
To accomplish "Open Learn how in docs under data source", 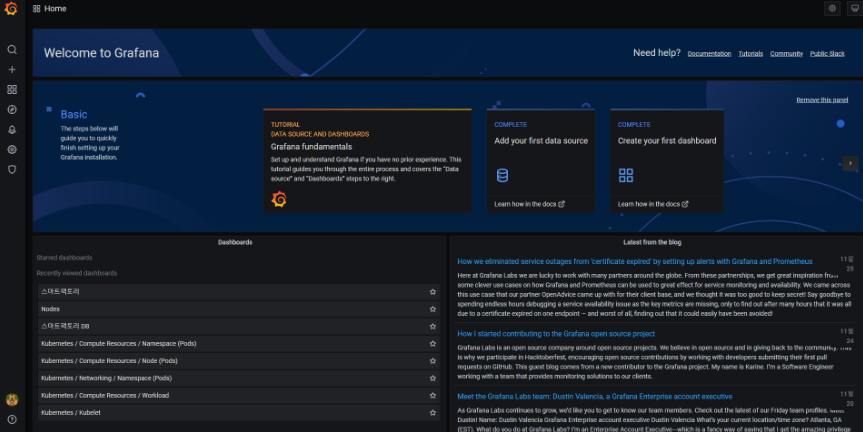I will [529, 204].
